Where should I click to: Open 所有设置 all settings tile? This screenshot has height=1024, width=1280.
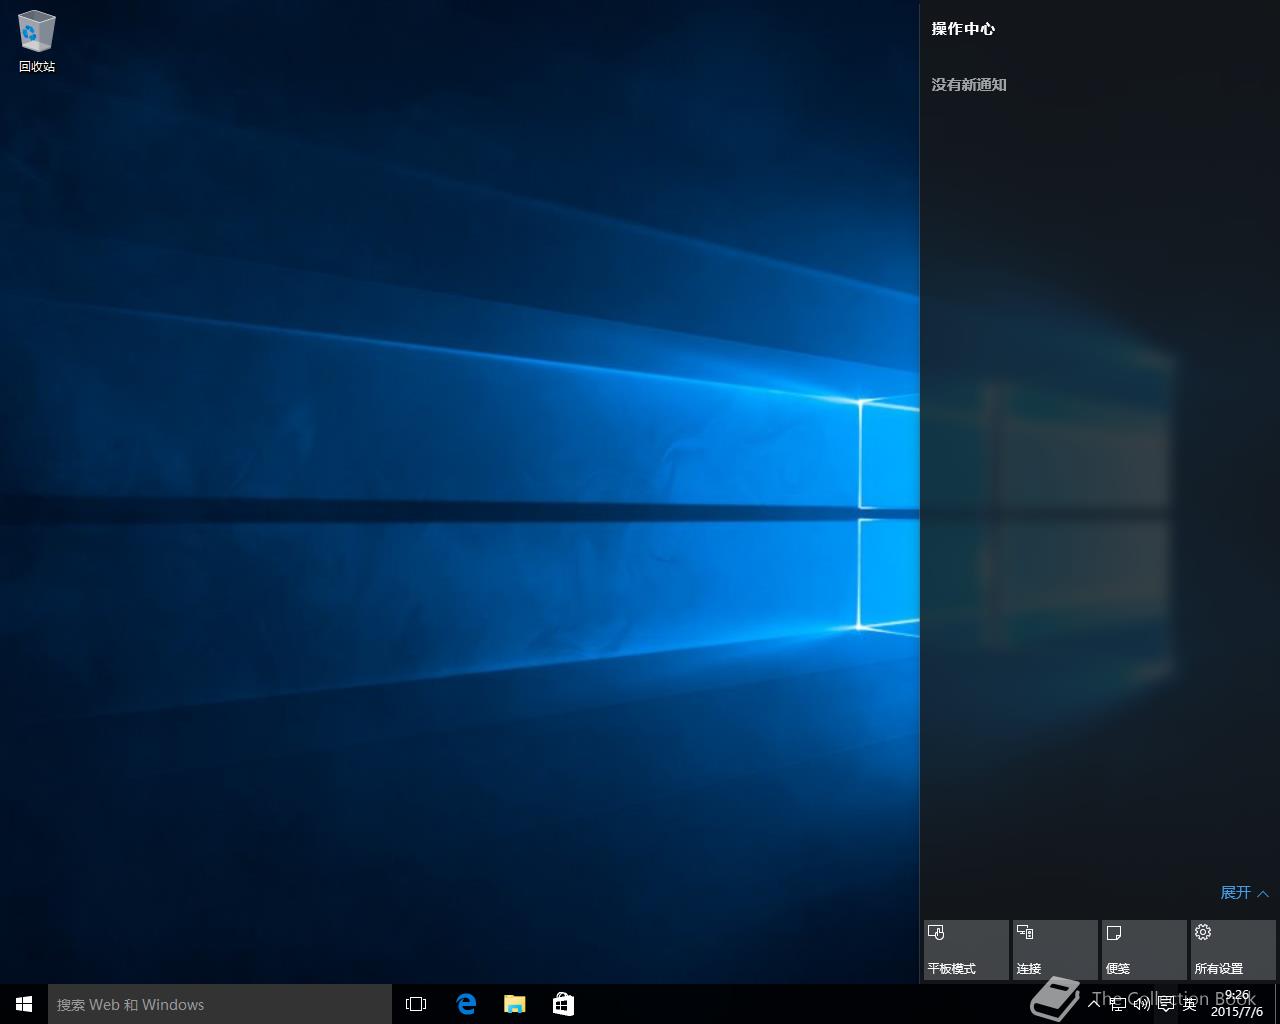pyautogui.click(x=1233, y=950)
